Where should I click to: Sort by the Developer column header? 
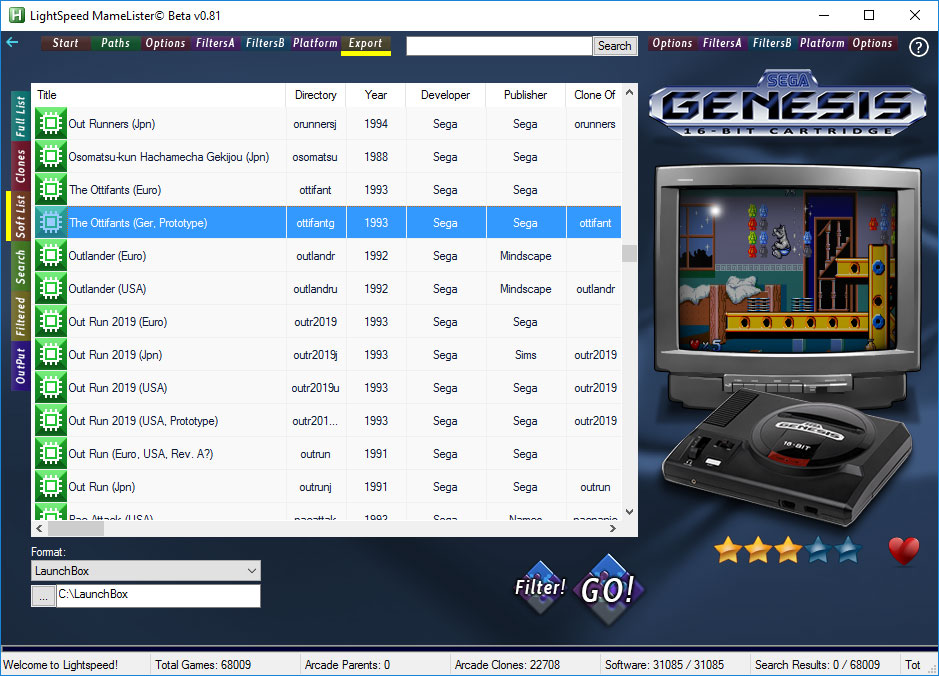[446, 95]
